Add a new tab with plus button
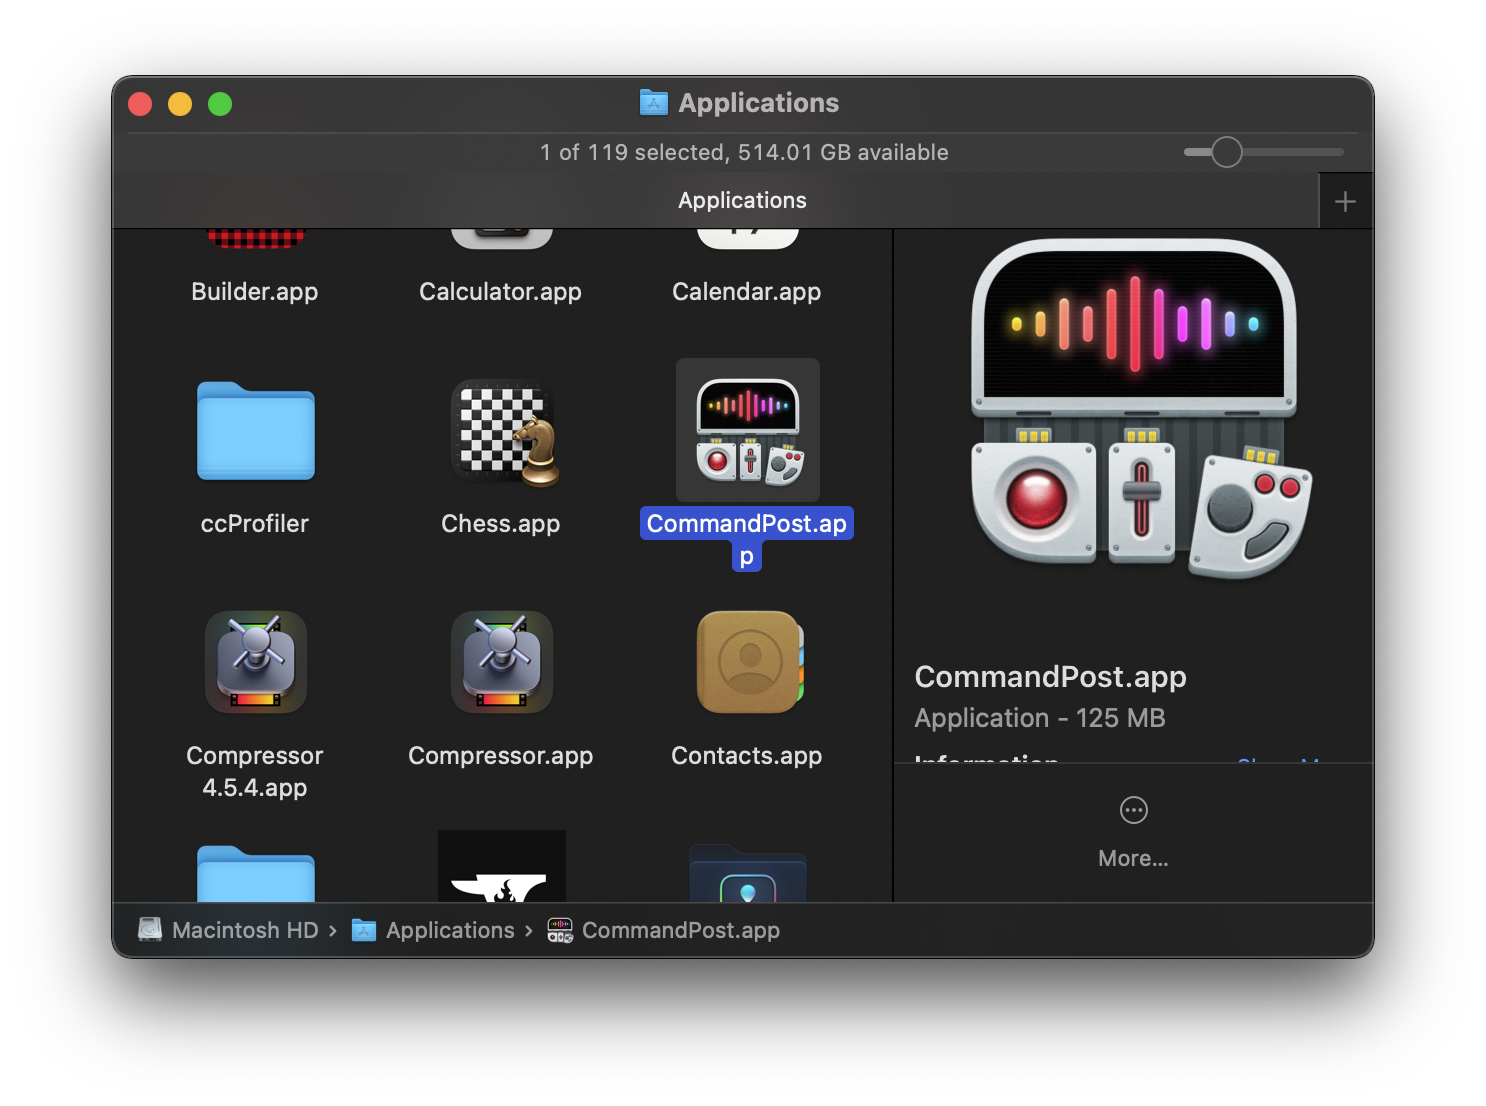 [1345, 201]
